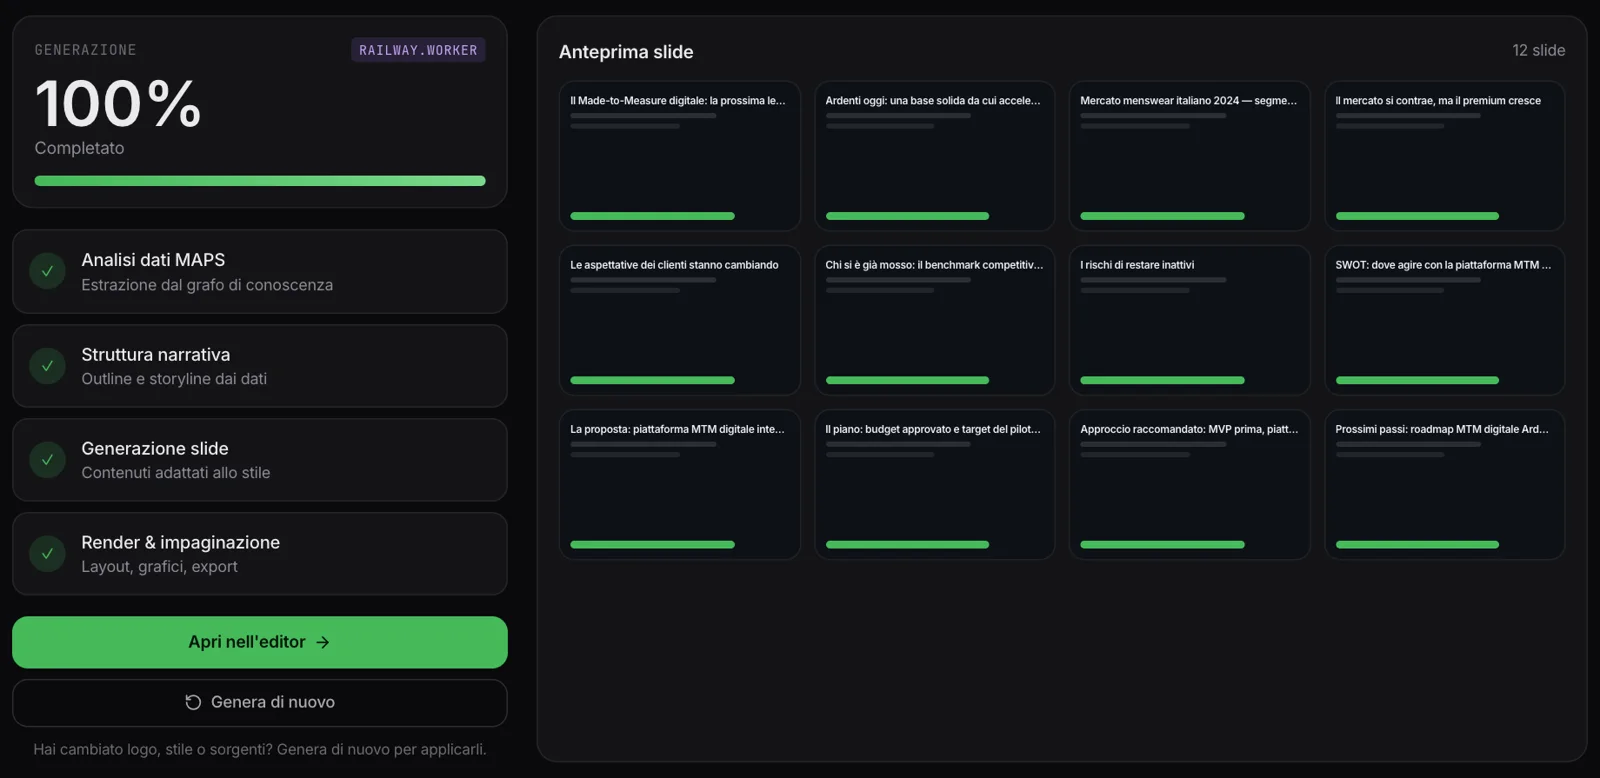
Task: Click the green generation progress bar
Action: click(x=260, y=181)
